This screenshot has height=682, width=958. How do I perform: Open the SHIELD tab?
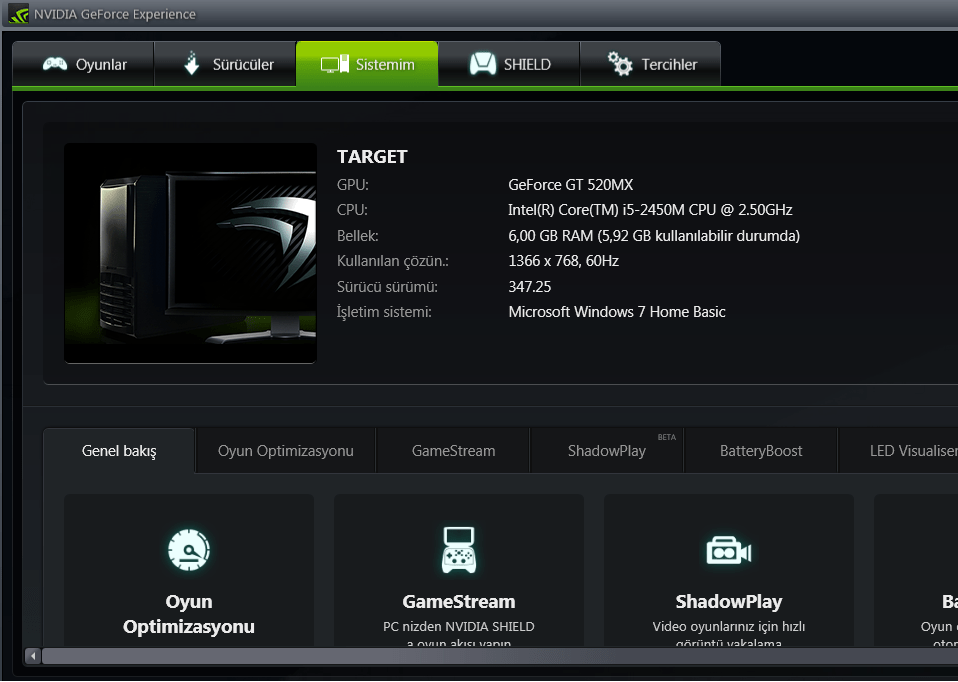tap(509, 64)
